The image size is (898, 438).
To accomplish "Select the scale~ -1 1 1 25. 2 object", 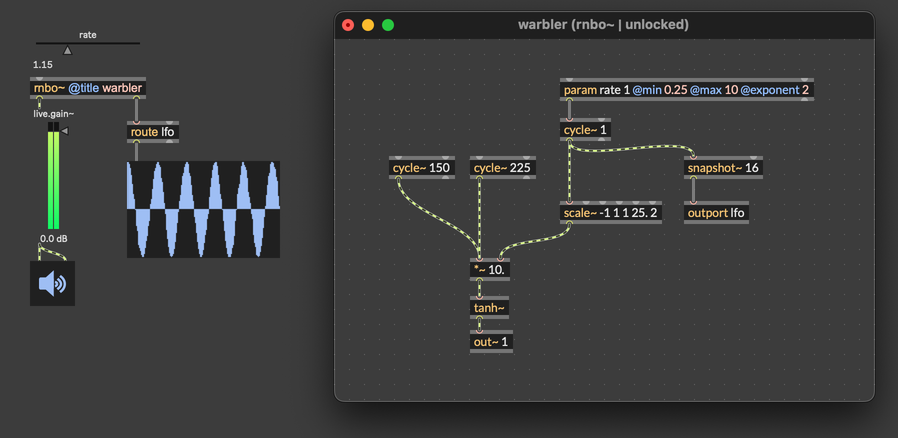I will (610, 213).
